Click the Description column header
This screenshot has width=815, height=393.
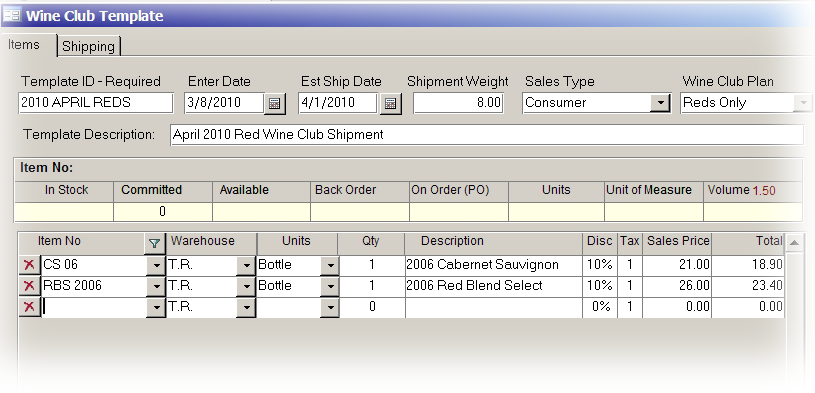click(x=452, y=241)
